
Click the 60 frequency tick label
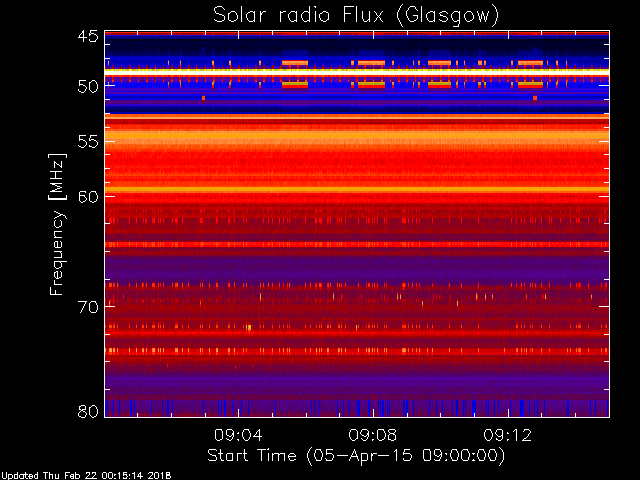click(88, 196)
